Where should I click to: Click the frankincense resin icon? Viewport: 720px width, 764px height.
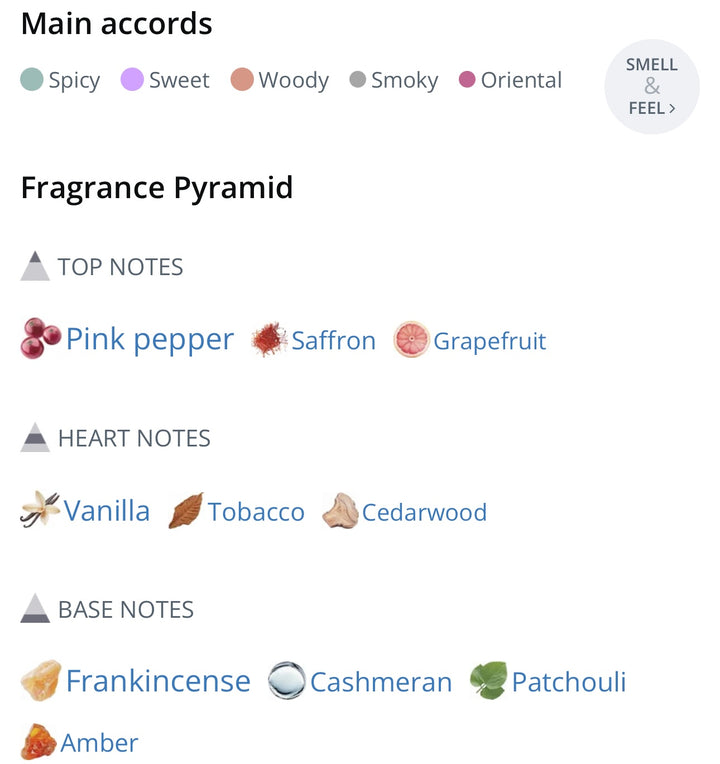pyautogui.click(x=41, y=681)
